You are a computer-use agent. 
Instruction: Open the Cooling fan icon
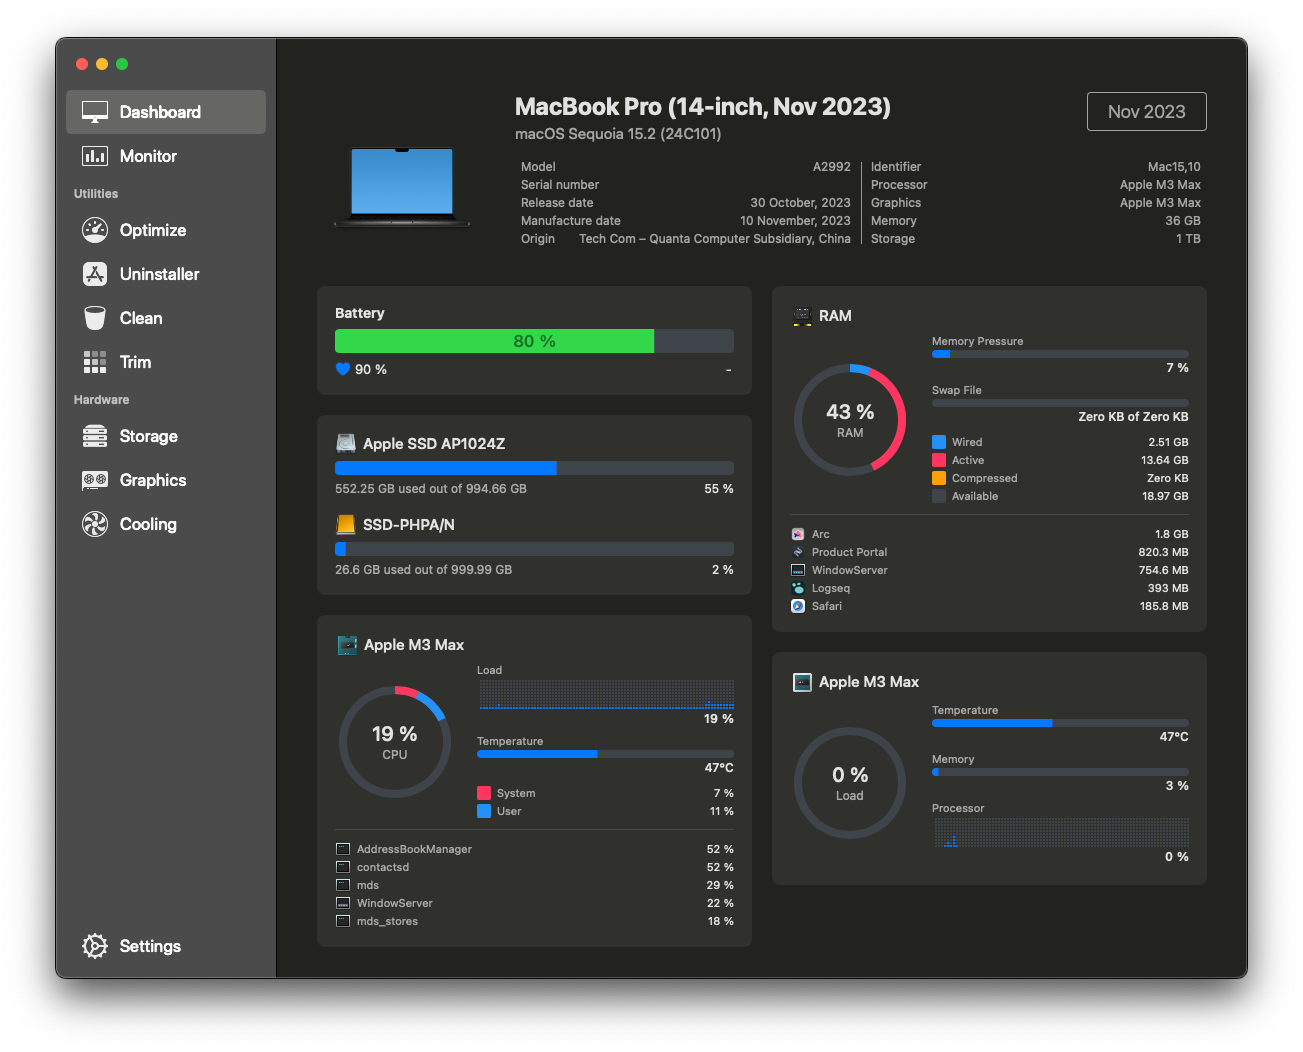pos(95,524)
